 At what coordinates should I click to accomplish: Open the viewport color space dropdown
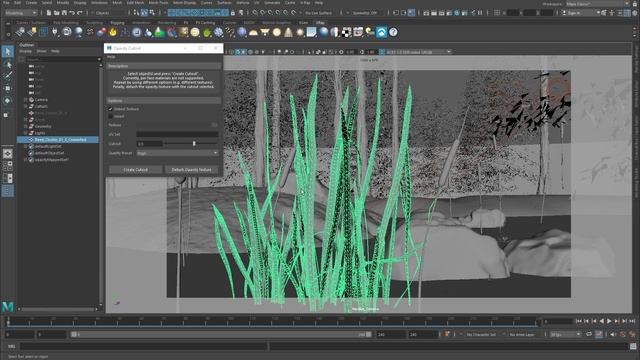click(418, 52)
